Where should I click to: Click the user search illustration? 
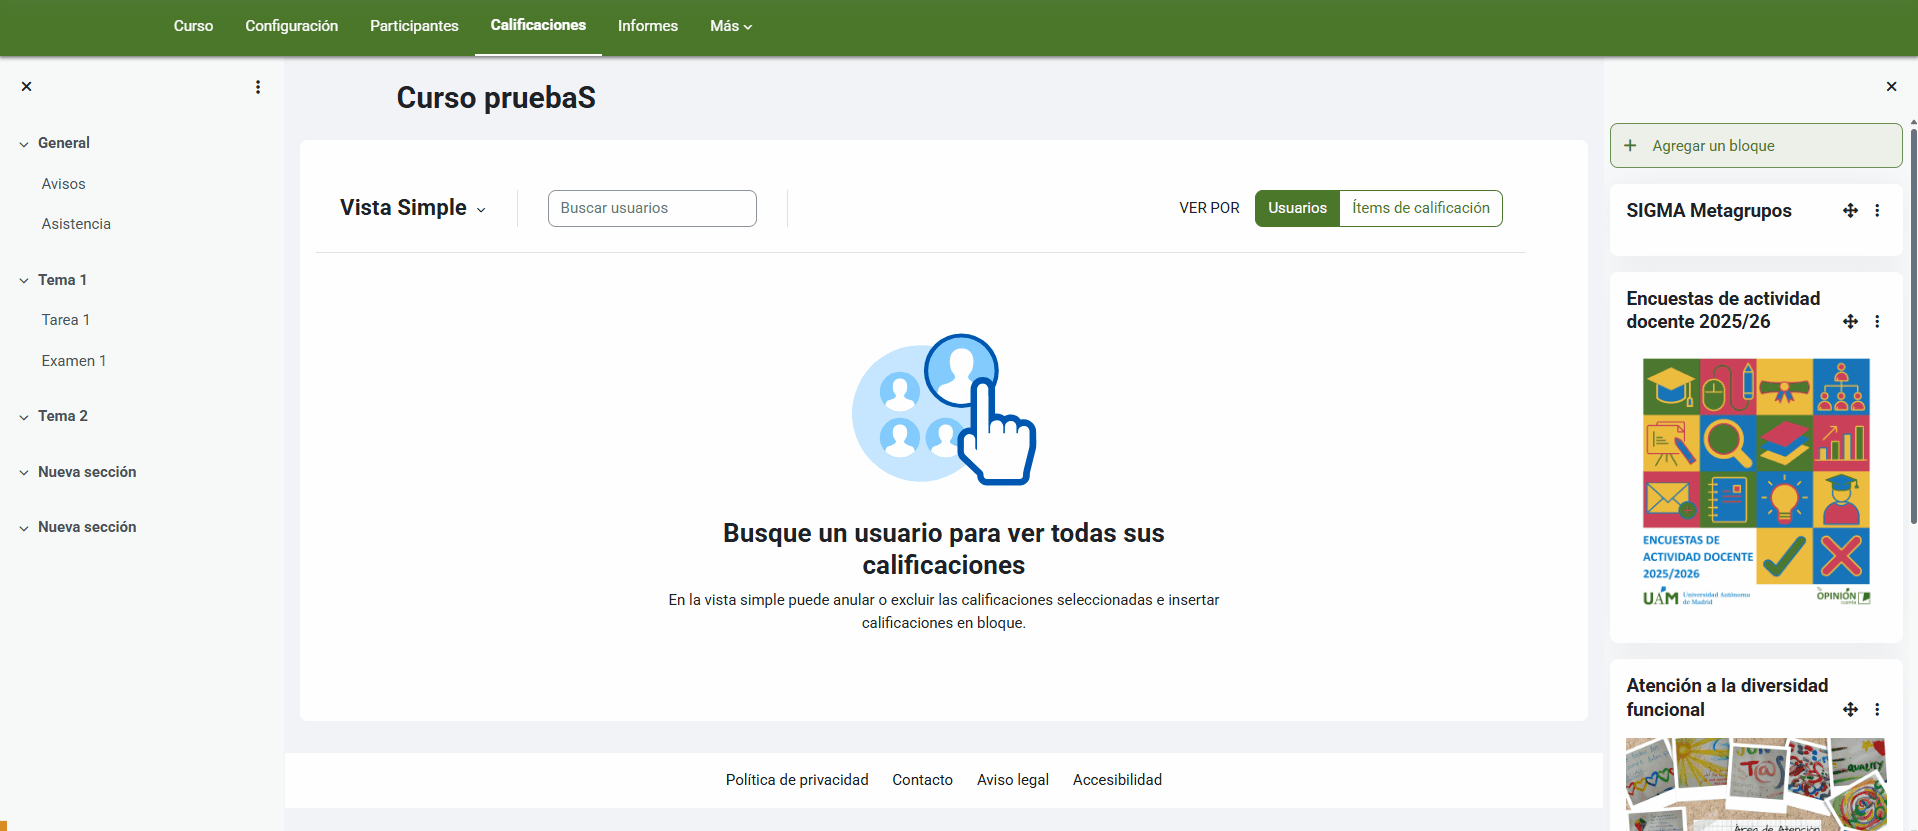[x=944, y=409]
